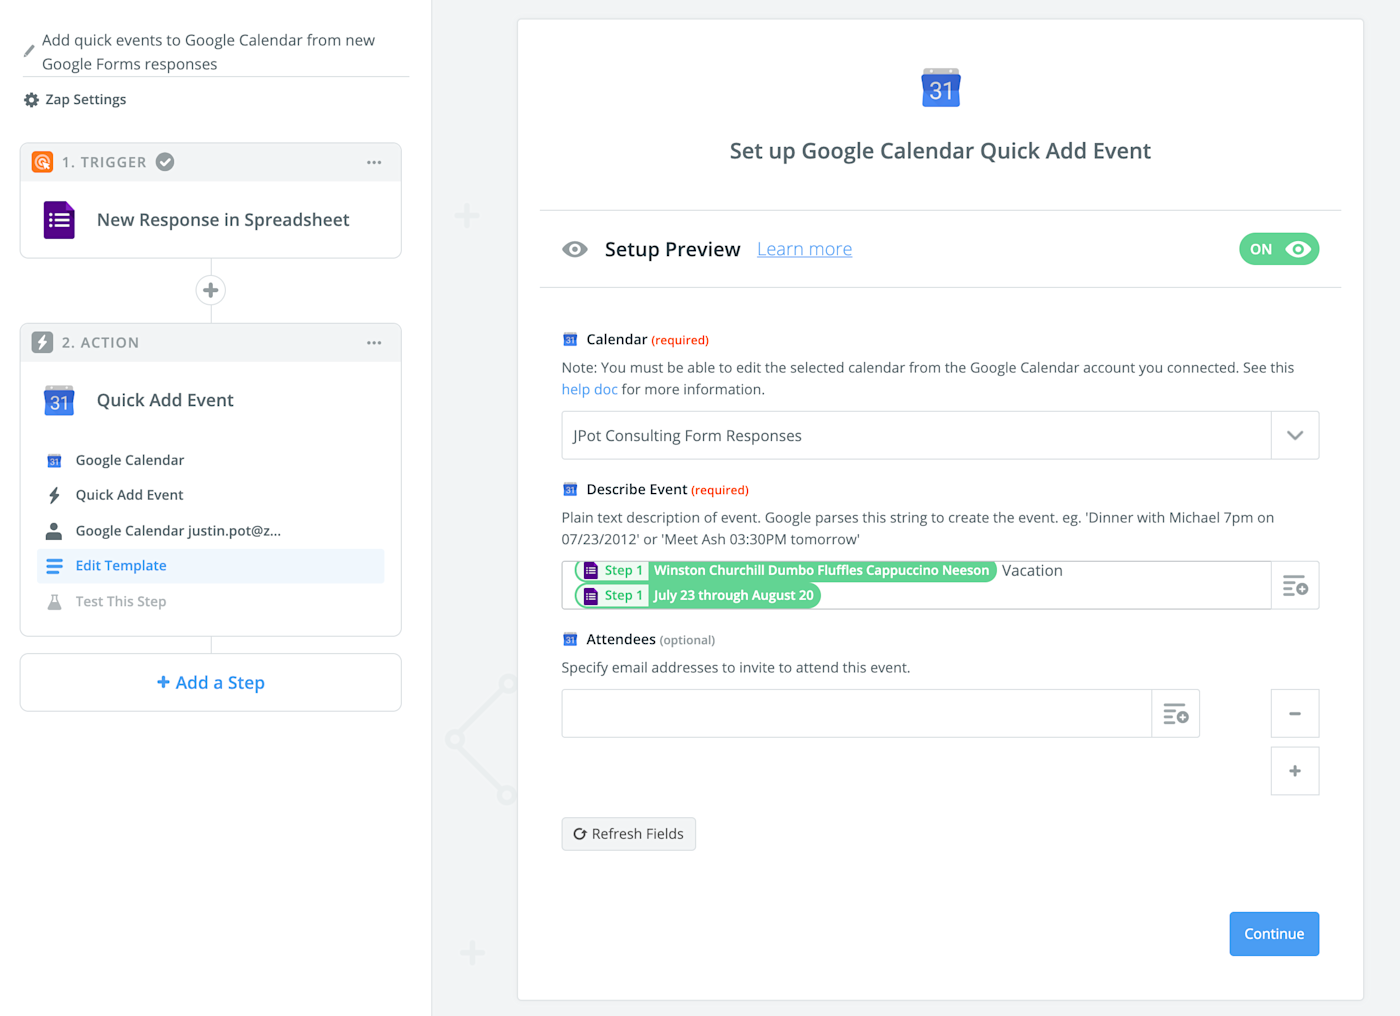Click the person icon for account

(54, 531)
